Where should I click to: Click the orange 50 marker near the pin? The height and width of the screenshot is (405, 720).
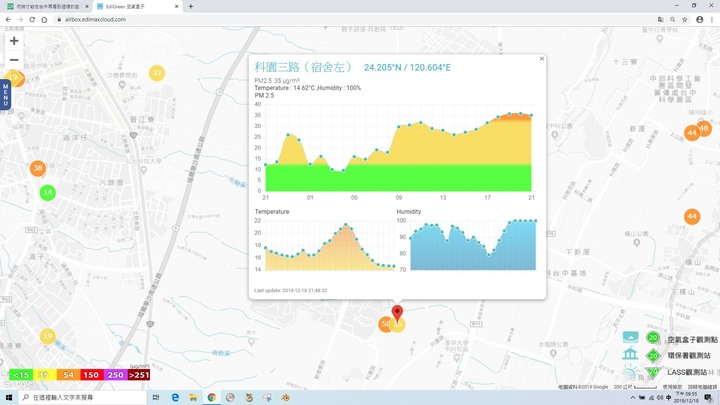tap(385, 324)
